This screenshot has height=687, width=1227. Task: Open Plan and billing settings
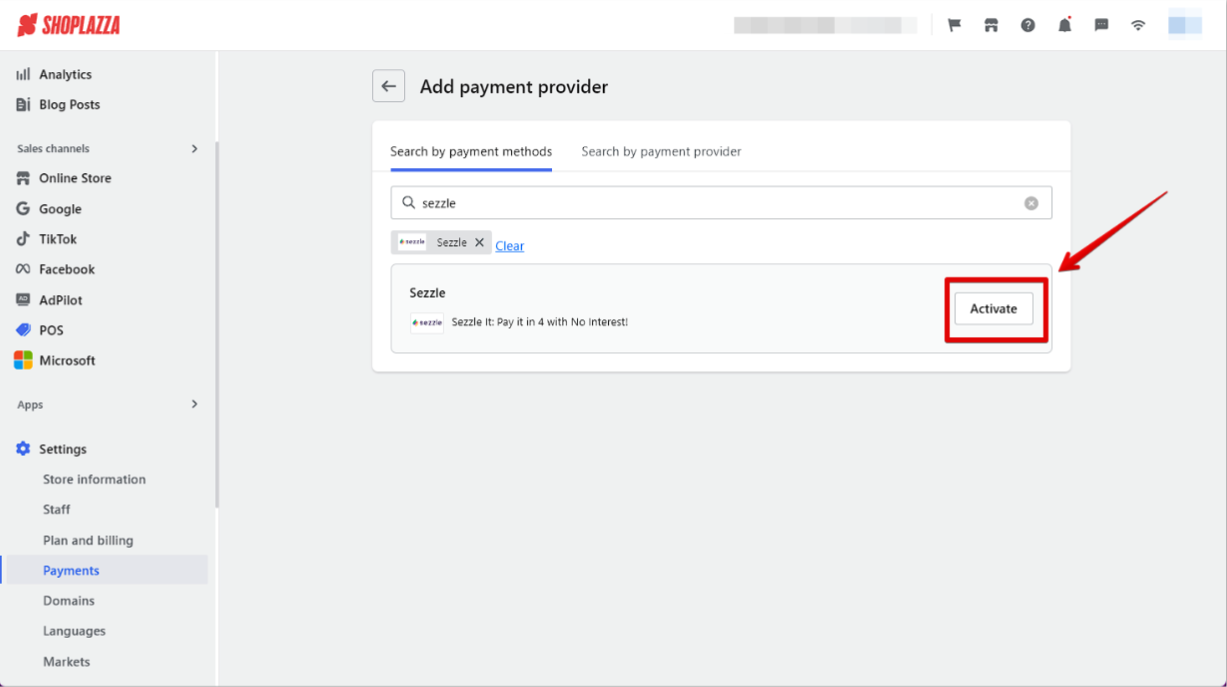click(x=88, y=540)
